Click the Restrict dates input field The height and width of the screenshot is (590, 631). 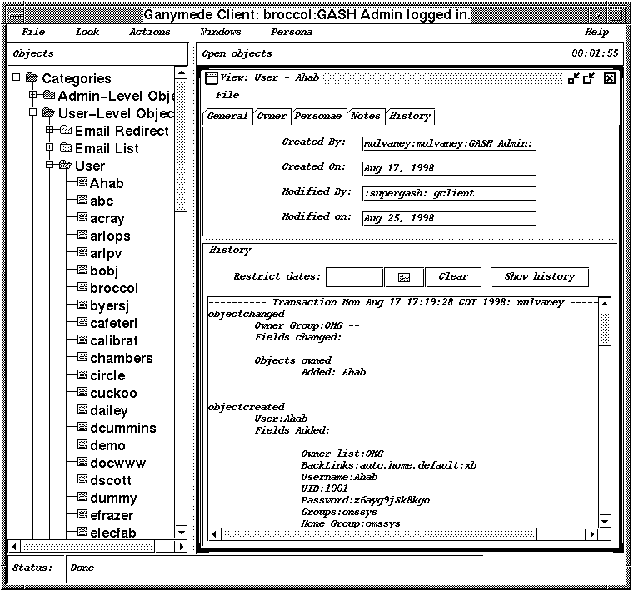coord(355,277)
